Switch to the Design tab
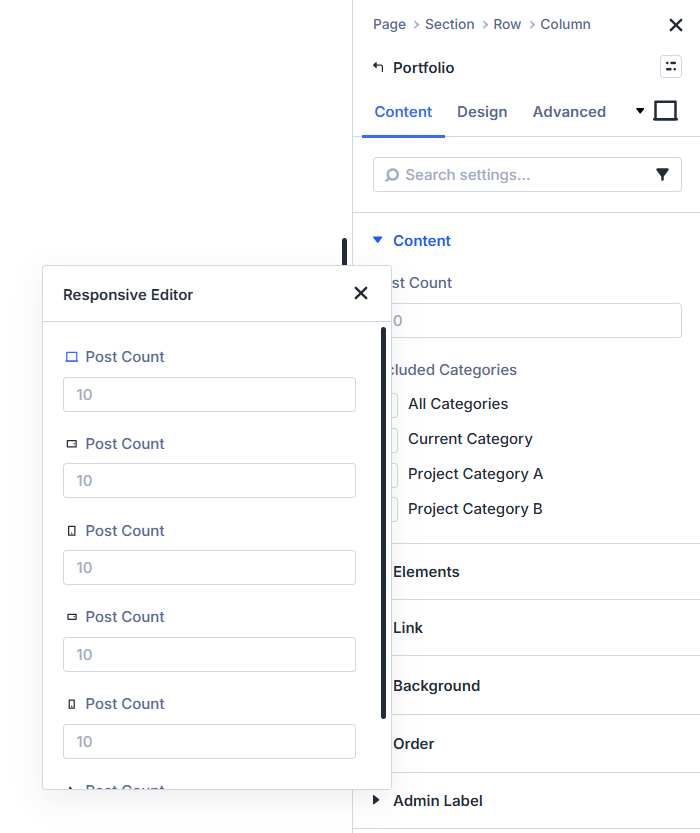This screenshot has width=700, height=833. 482,112
